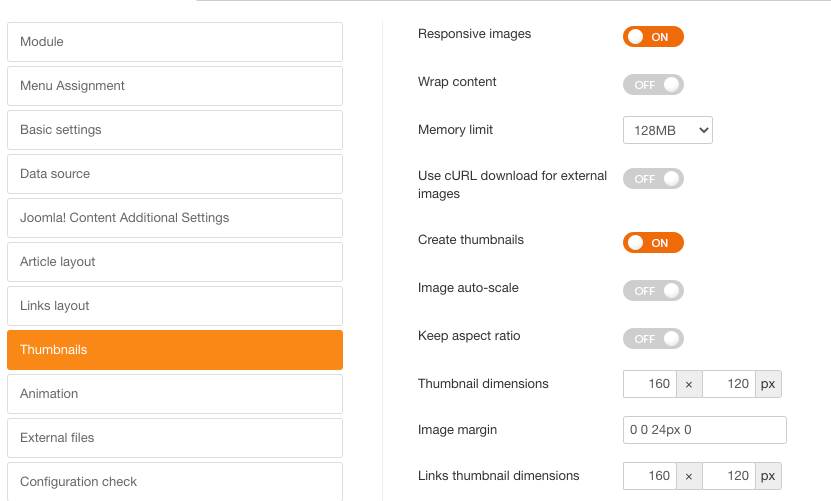
Task: Switch to the Article layout tab
Action: 175,262
